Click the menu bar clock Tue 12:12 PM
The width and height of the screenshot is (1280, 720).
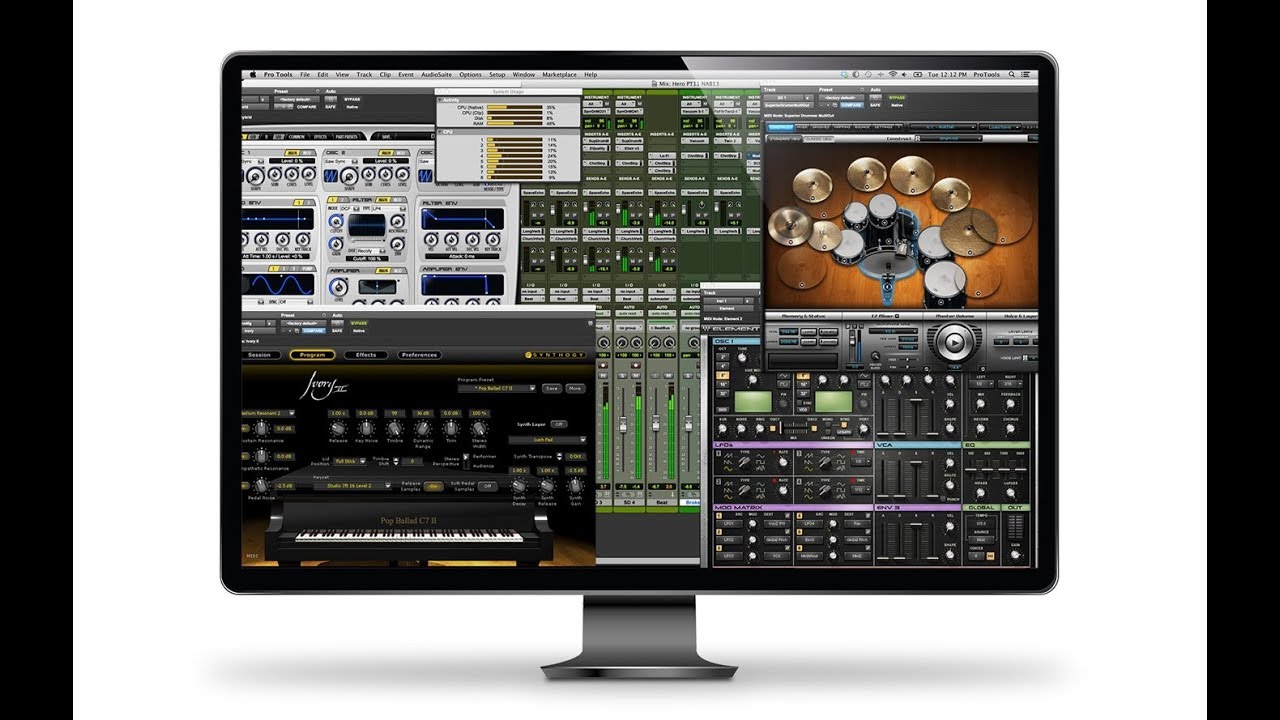(947, 75)
